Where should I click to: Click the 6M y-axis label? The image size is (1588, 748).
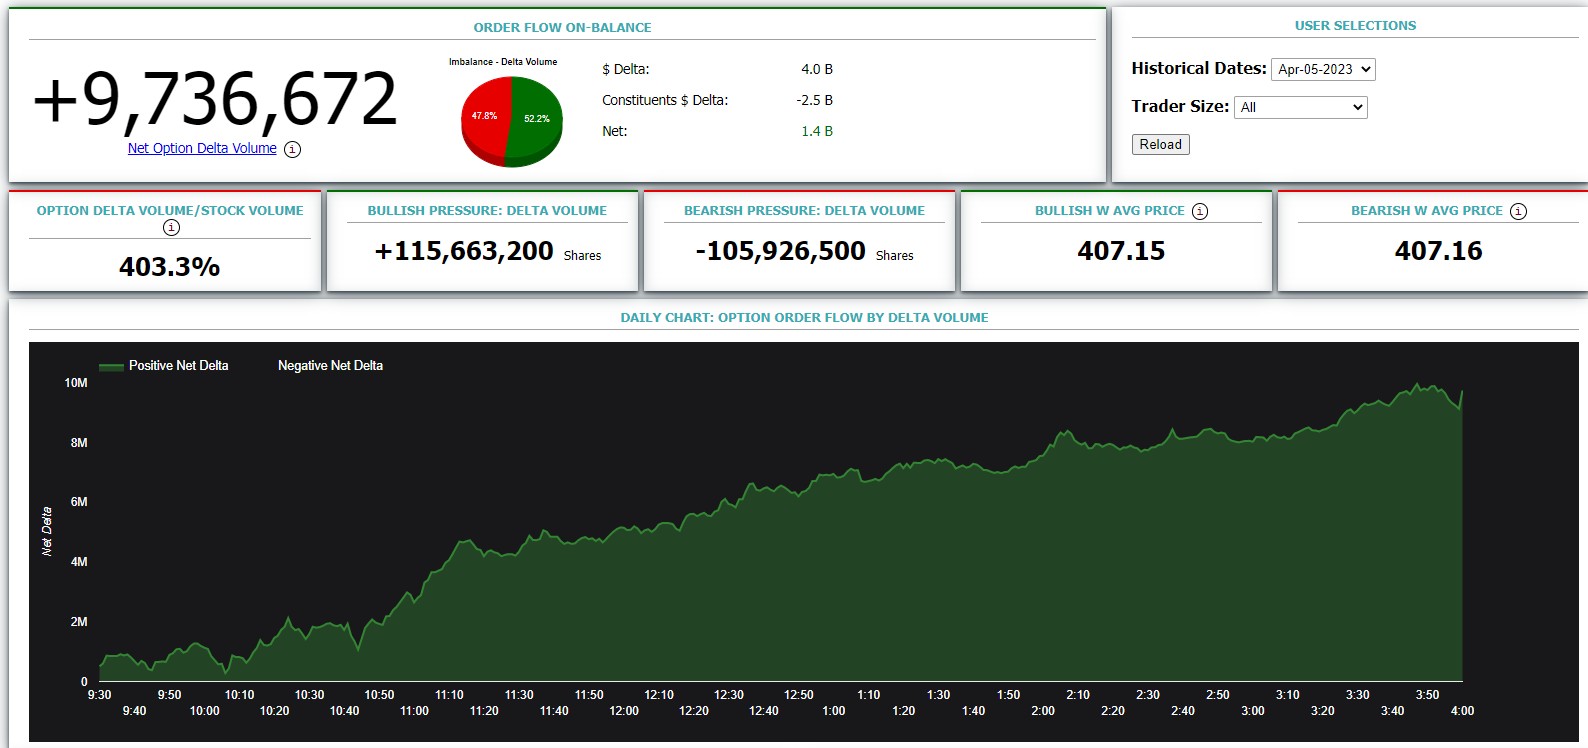point(79,502)
